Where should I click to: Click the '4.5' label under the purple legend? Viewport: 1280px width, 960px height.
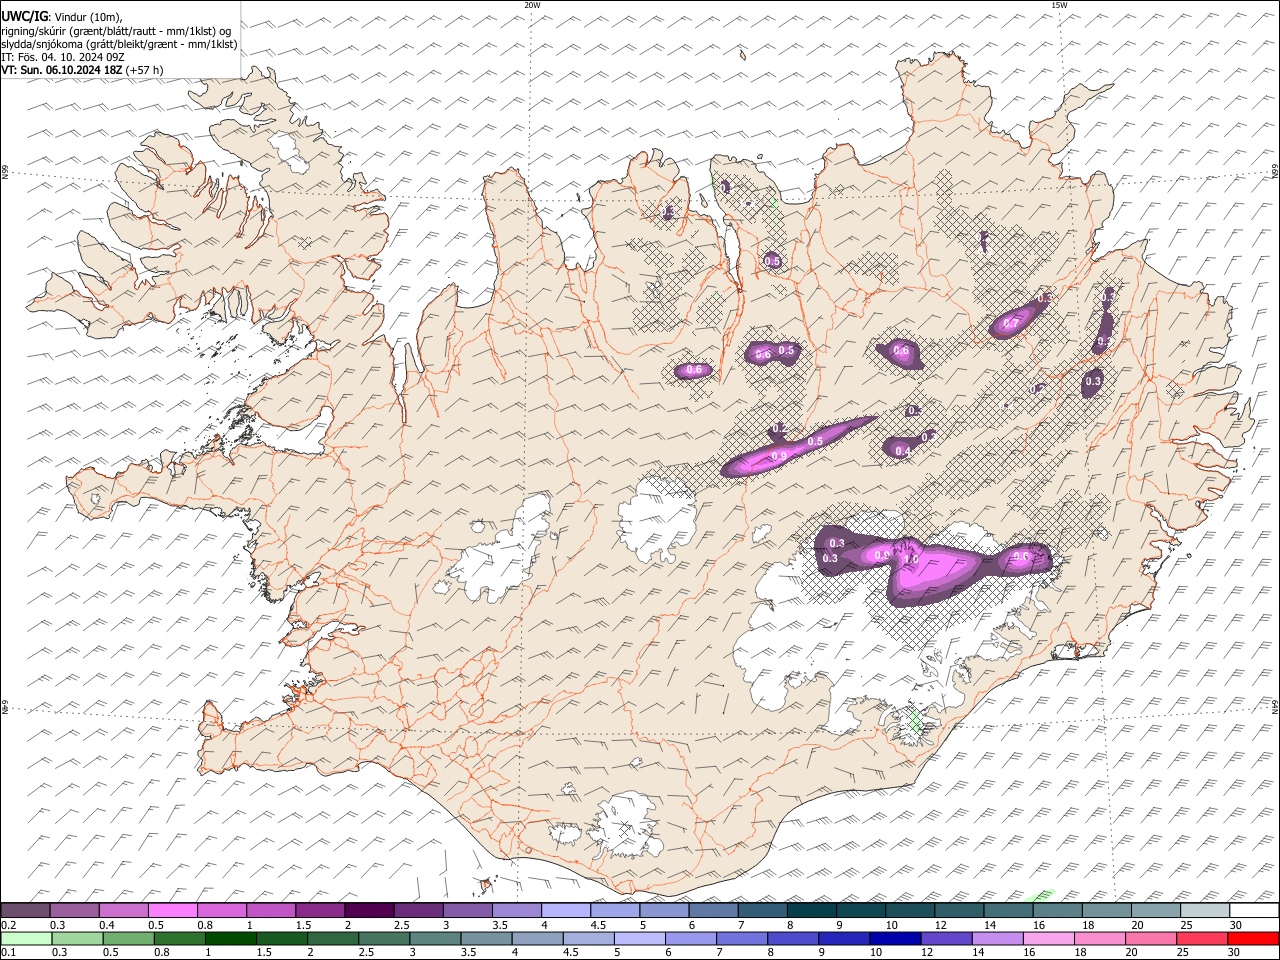pos(598,925)
